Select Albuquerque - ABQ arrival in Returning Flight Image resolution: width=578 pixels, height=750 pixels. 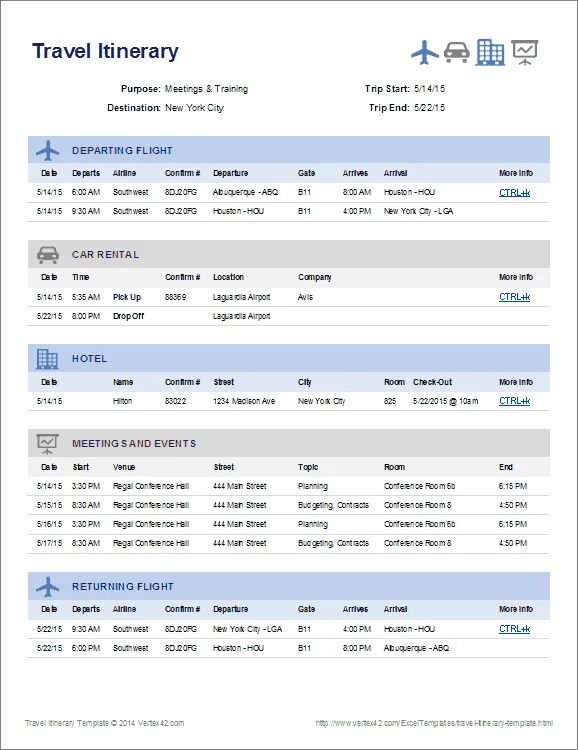tap(416, 648)
